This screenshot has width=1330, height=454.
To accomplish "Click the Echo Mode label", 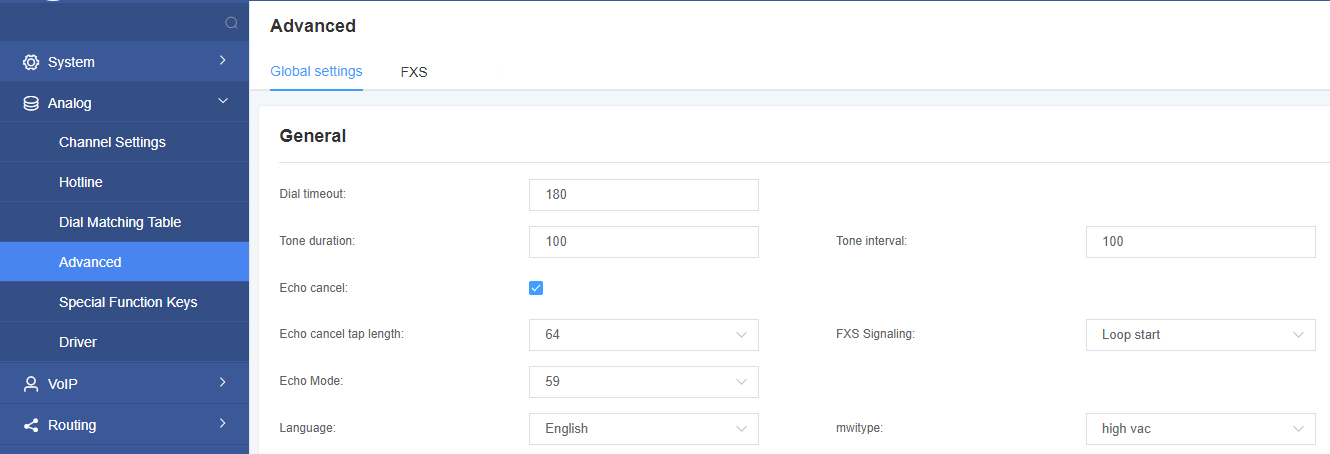I will point(312,381).
